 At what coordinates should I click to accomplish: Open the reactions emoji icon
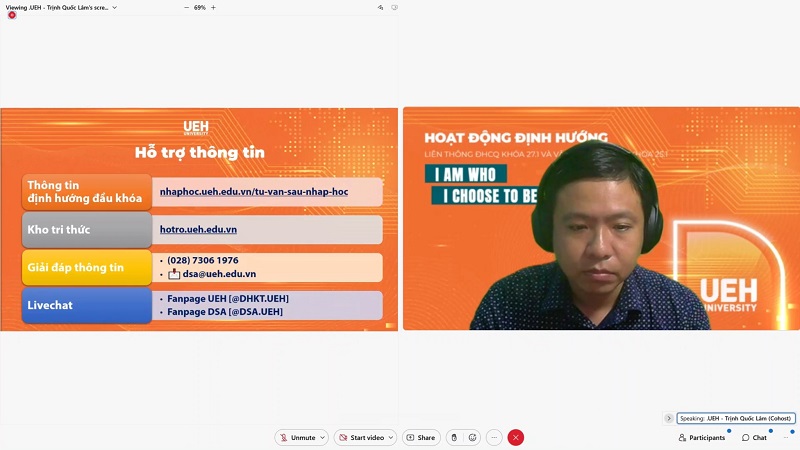pyautogui.click(x=472, y=437)
